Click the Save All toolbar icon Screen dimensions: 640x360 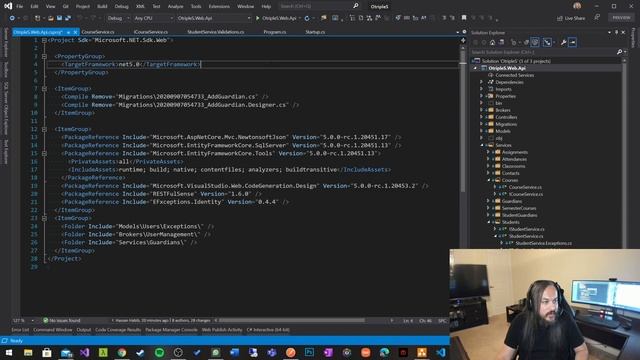point(68,18)
